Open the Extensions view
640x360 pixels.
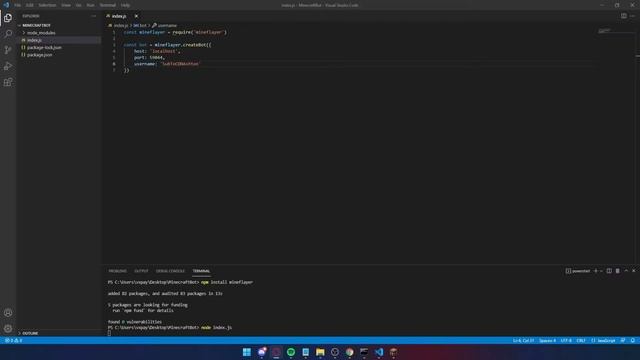click(8, 82)
